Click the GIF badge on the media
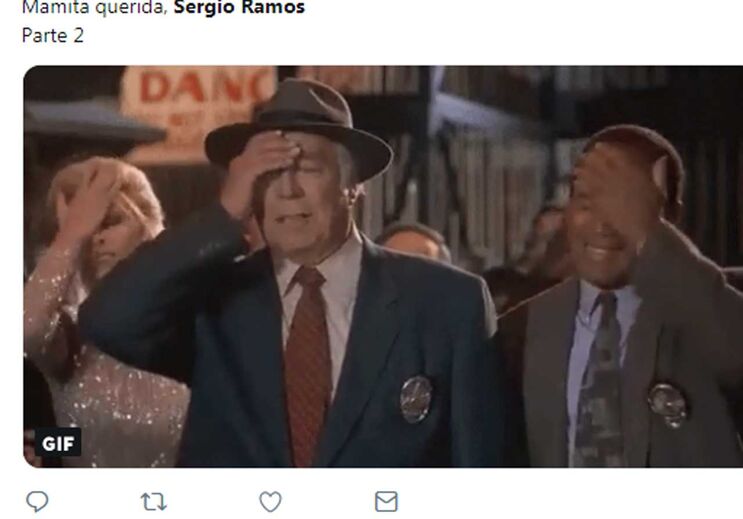Viewport: 743px width, 519px height. (58, 444)
